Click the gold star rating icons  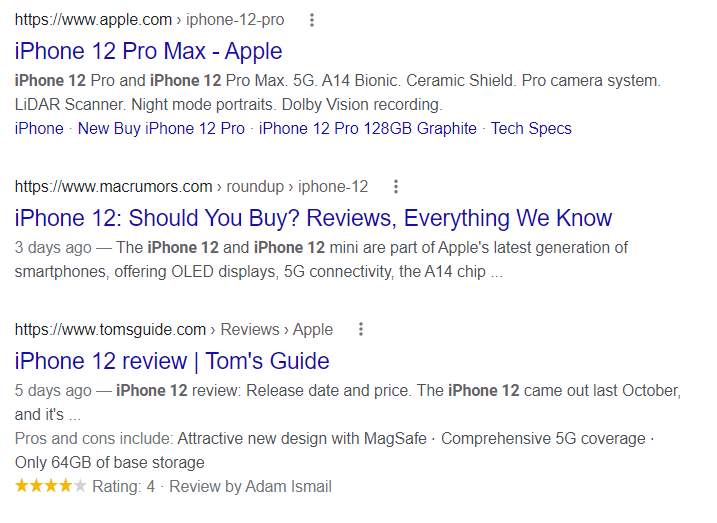point(51,487)
